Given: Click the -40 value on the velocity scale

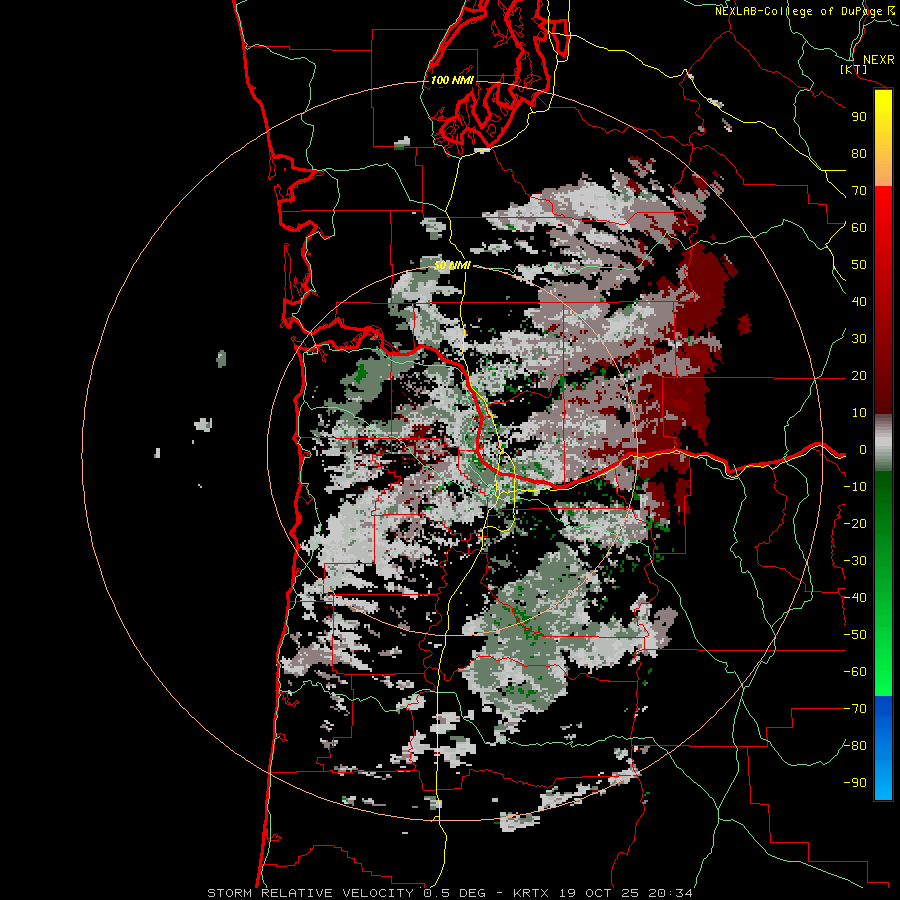Looking at the screenshot, I should (x=855, y=598).
